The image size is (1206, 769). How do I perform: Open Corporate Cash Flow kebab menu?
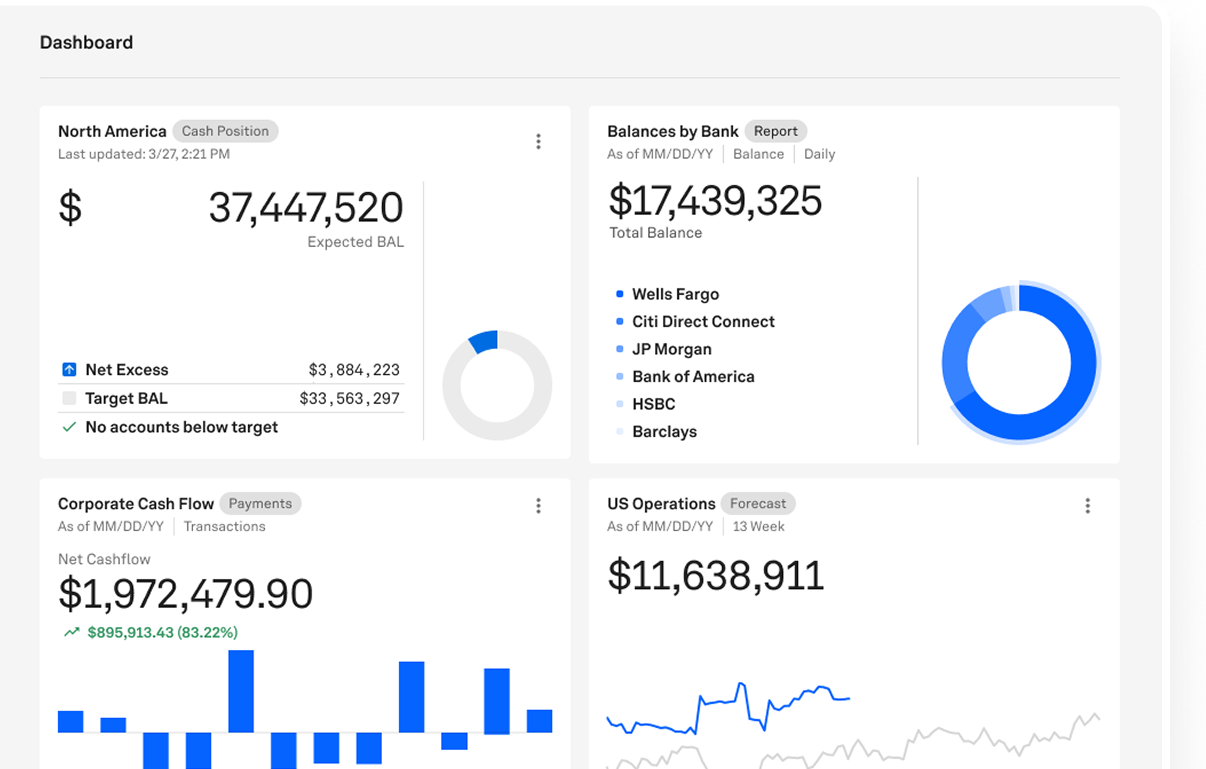coord(538,506)
